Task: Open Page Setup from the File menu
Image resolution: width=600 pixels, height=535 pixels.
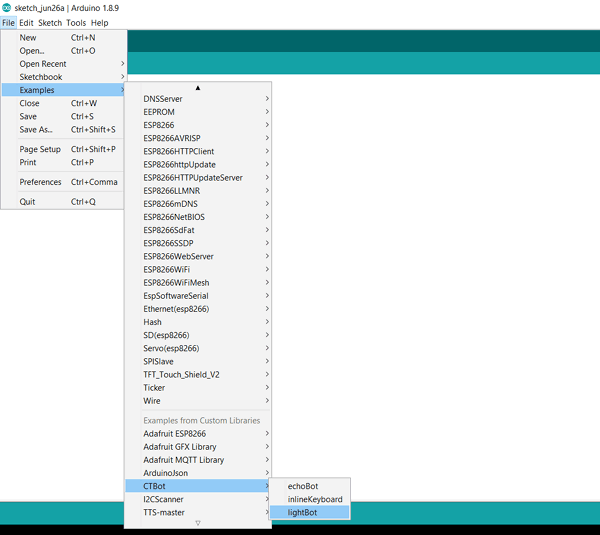Action: (x=63, y=149)
